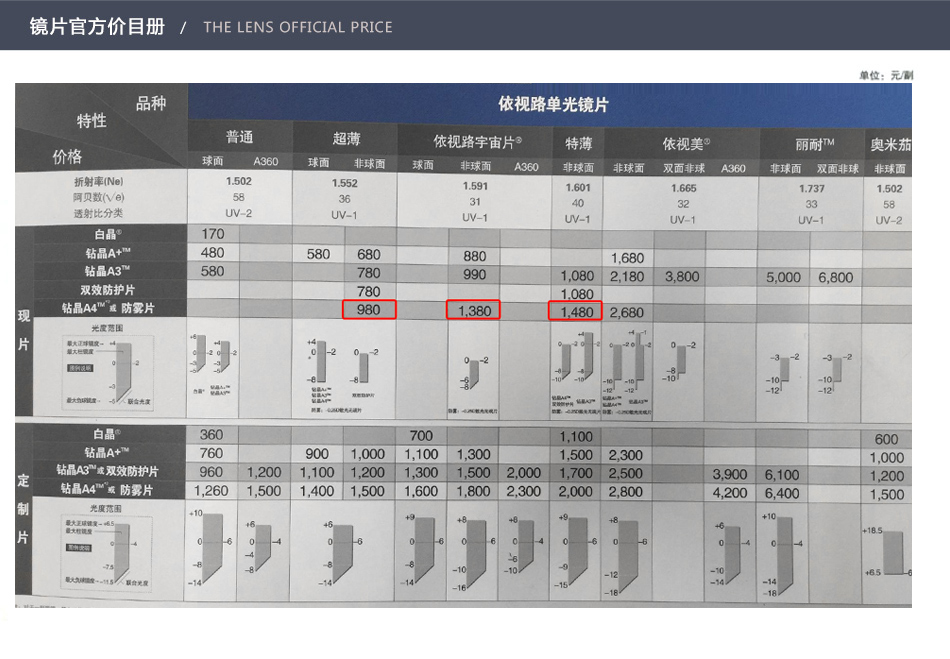Click the 980 price in 钻晶A4 row
Image resolution: width=950 pixels, height=659 pixels.
point(369,310)
